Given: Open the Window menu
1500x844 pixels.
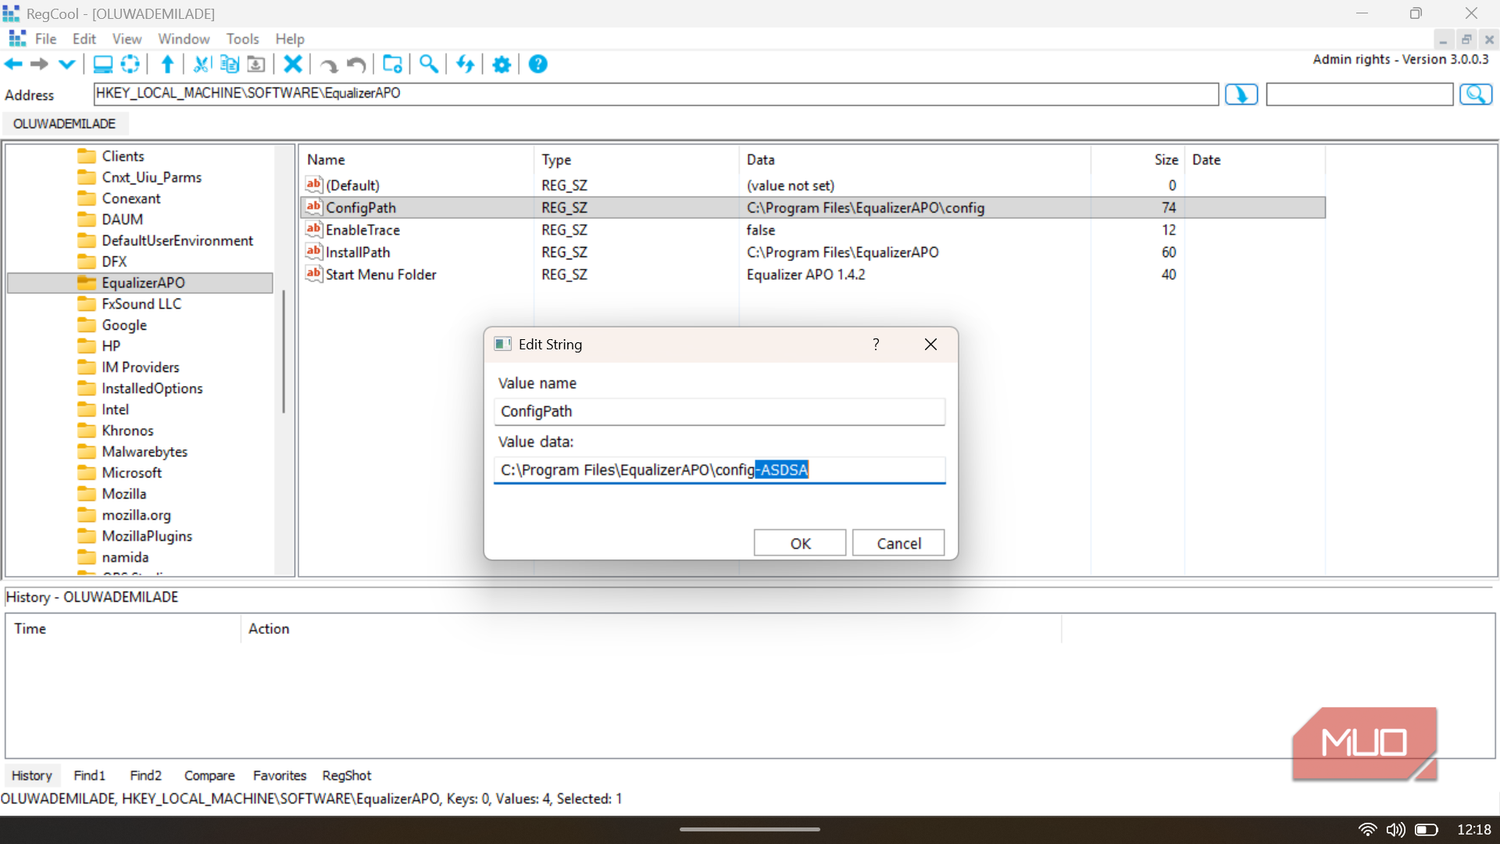Looking at the screenshot, I should [x=184, y=39].
